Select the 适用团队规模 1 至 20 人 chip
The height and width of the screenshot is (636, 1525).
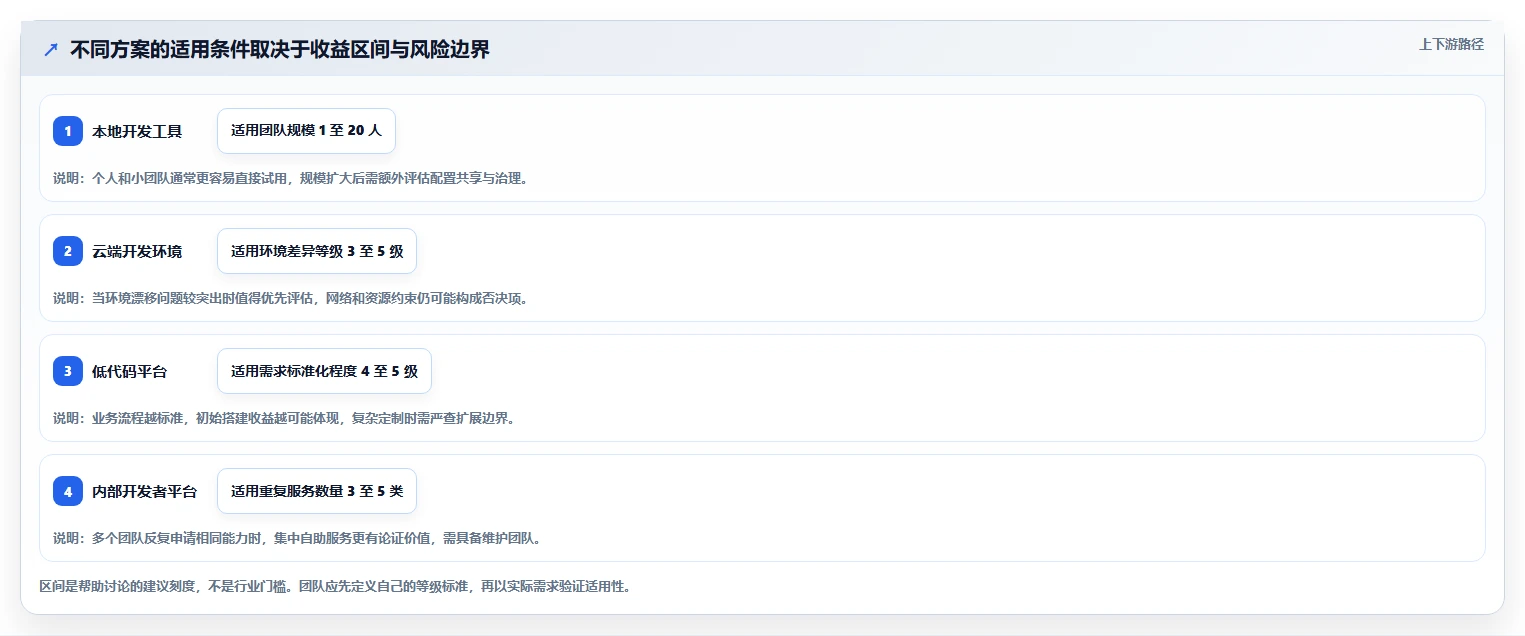point(306,131)
